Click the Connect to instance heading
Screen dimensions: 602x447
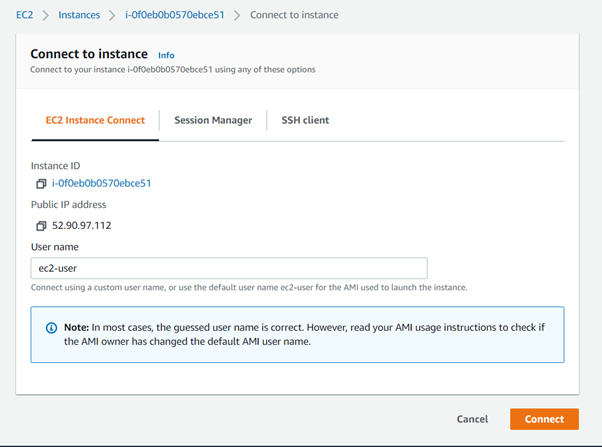click(x=89, y=54)
